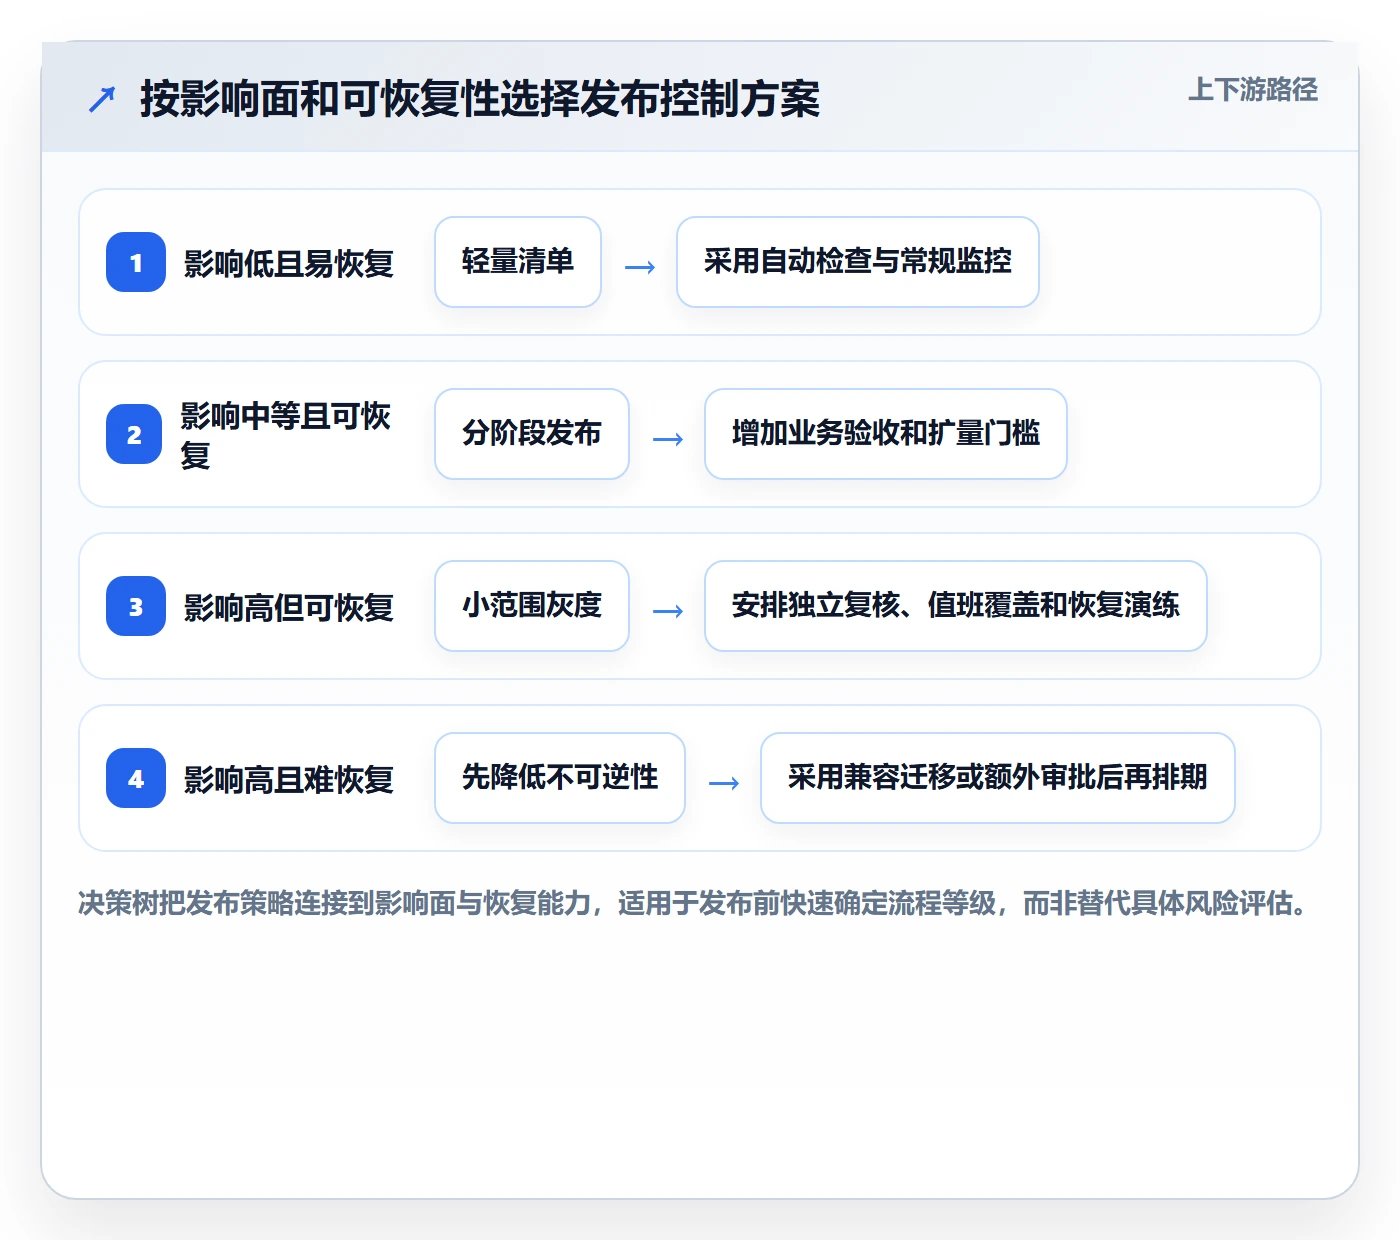Click the number 4 badge for 影响高且难恢复
Image resolution: width=1400 pixels, height=1240 pixels.
point(136,778)
